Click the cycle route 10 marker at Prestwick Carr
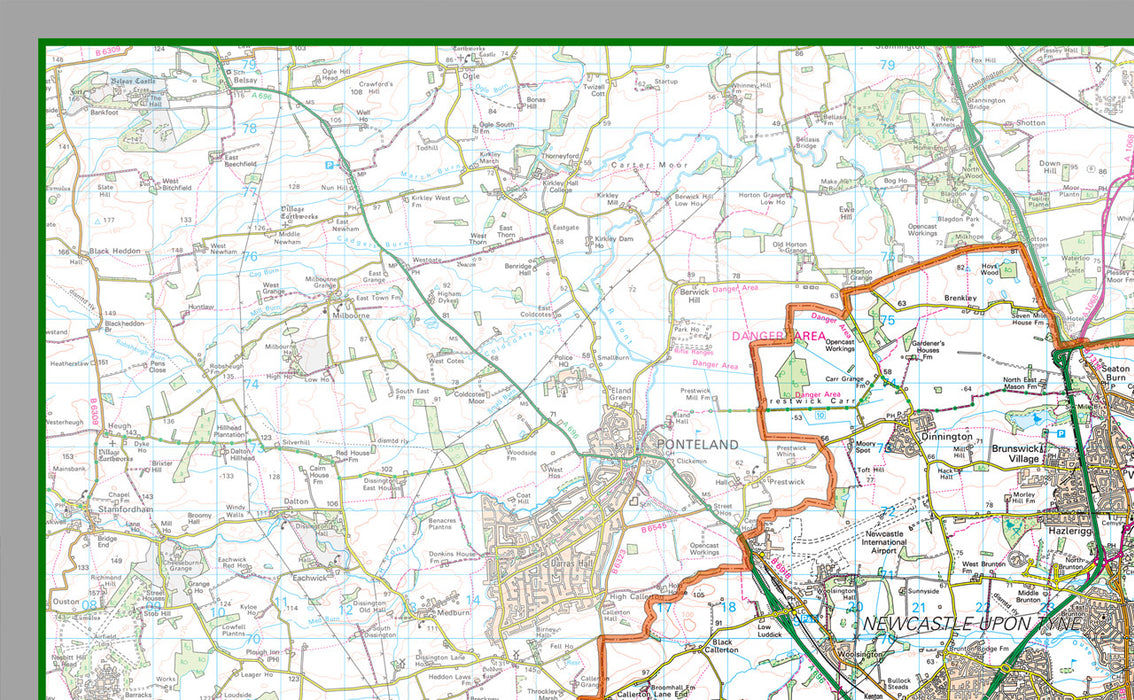 click(x=819, y=416)
